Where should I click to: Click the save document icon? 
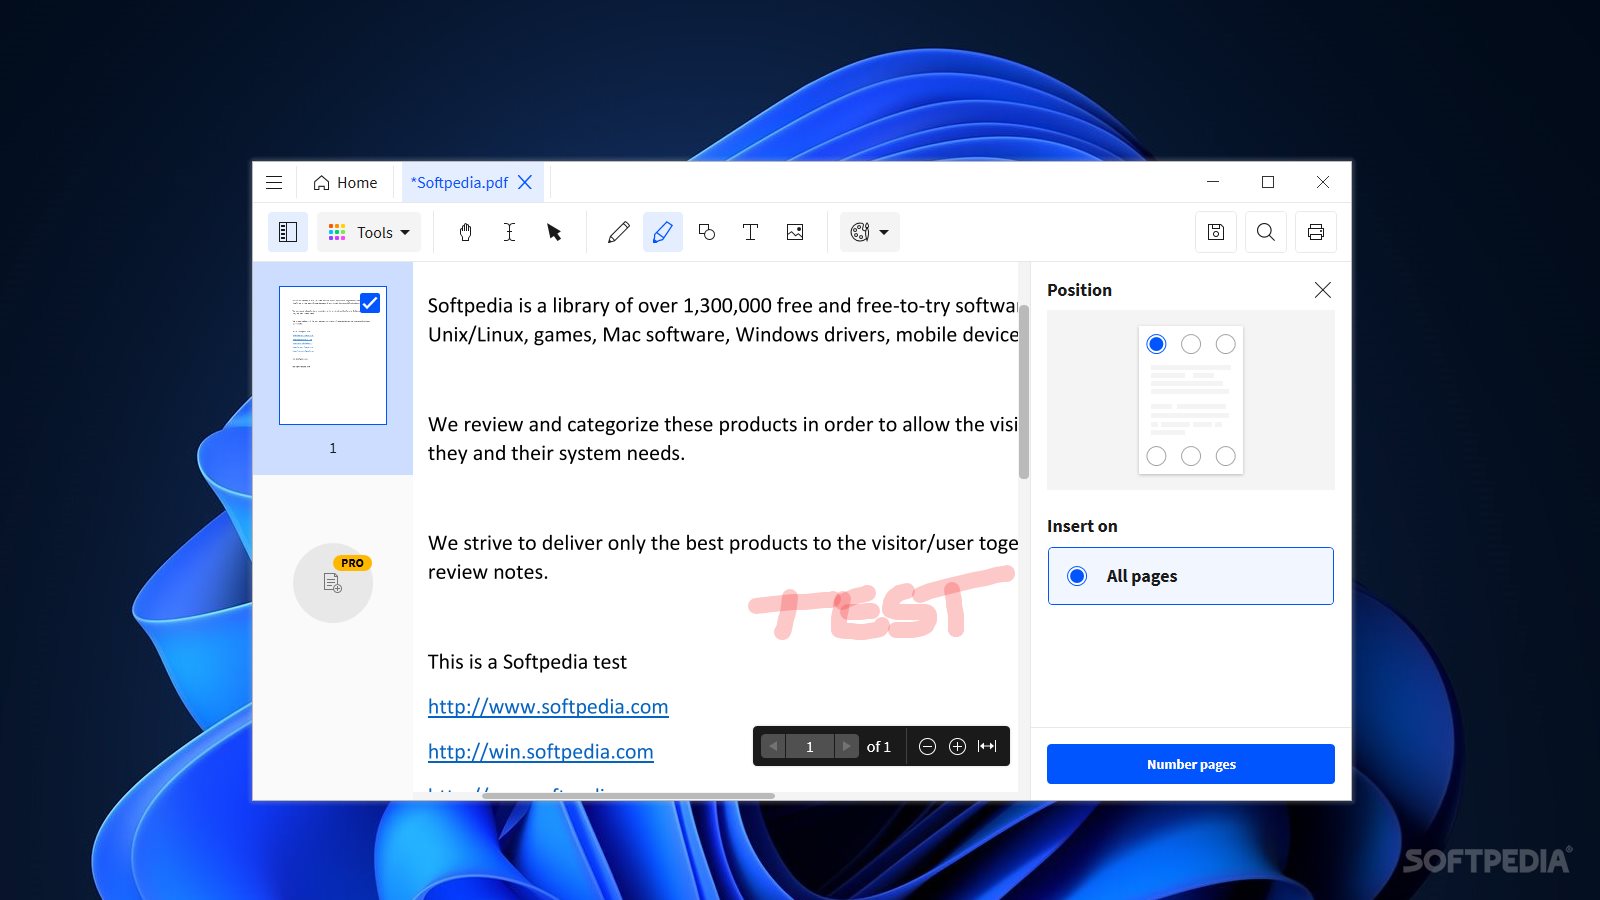click(x=1216, y=232)
